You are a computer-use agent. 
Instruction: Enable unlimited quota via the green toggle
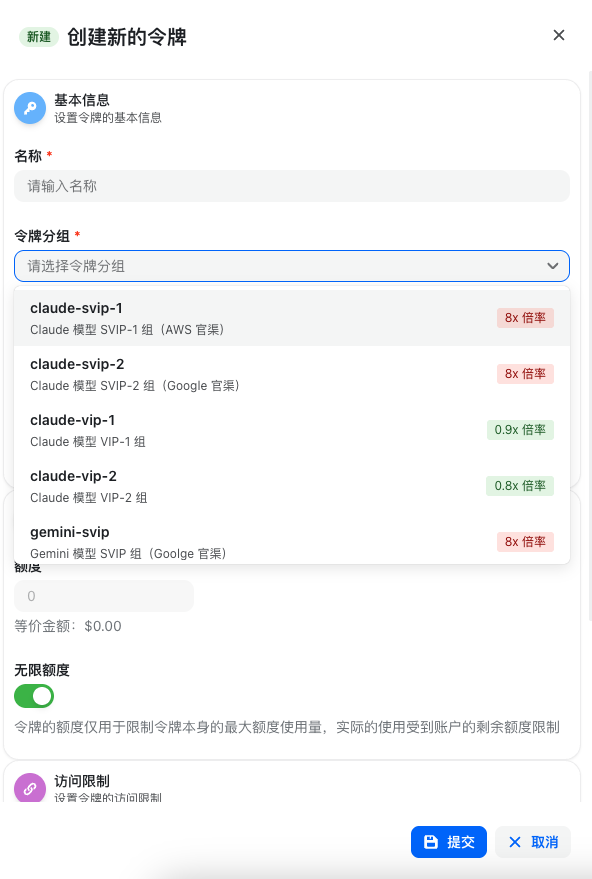point(34,696)
